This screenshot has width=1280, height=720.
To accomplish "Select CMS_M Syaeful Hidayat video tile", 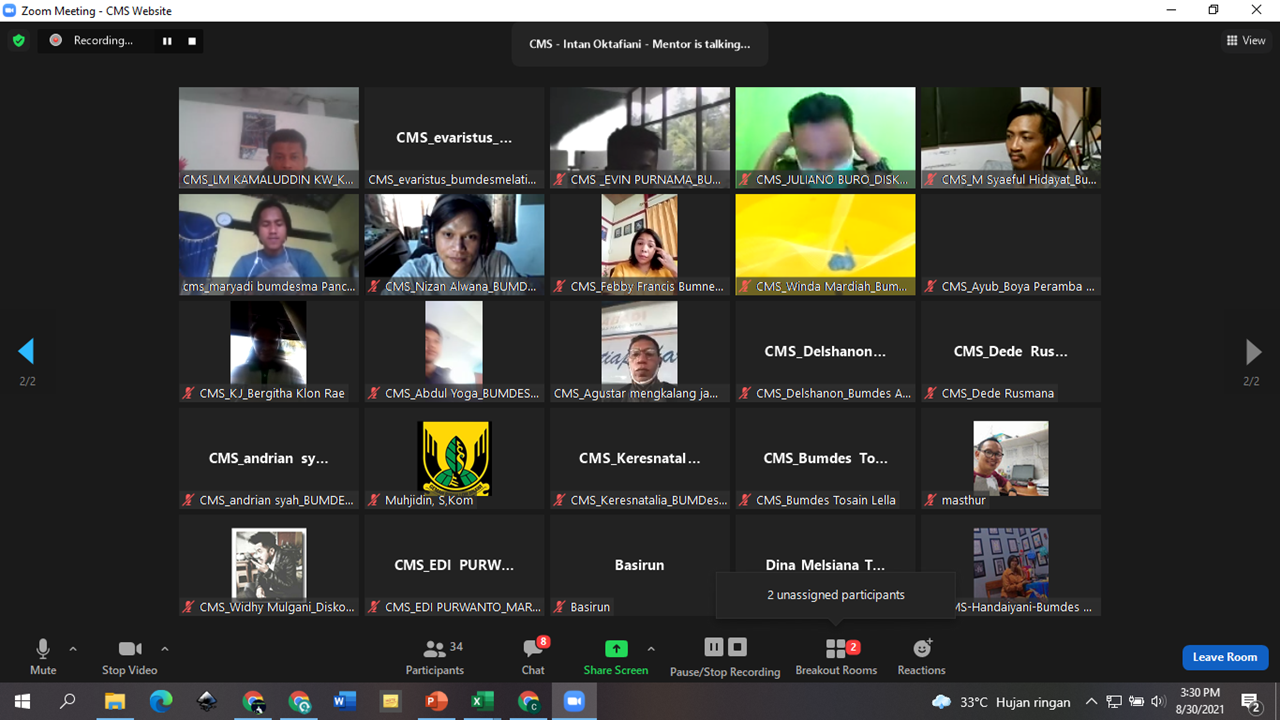I will [x=1011, y=138].
